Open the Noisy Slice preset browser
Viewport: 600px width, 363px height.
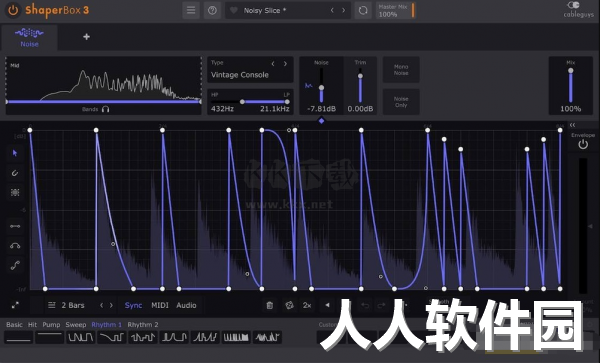point(265,11)
